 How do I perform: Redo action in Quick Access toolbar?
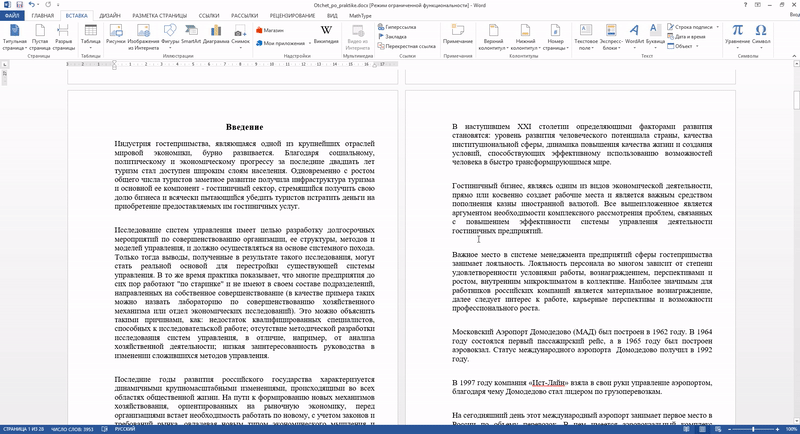48,5
